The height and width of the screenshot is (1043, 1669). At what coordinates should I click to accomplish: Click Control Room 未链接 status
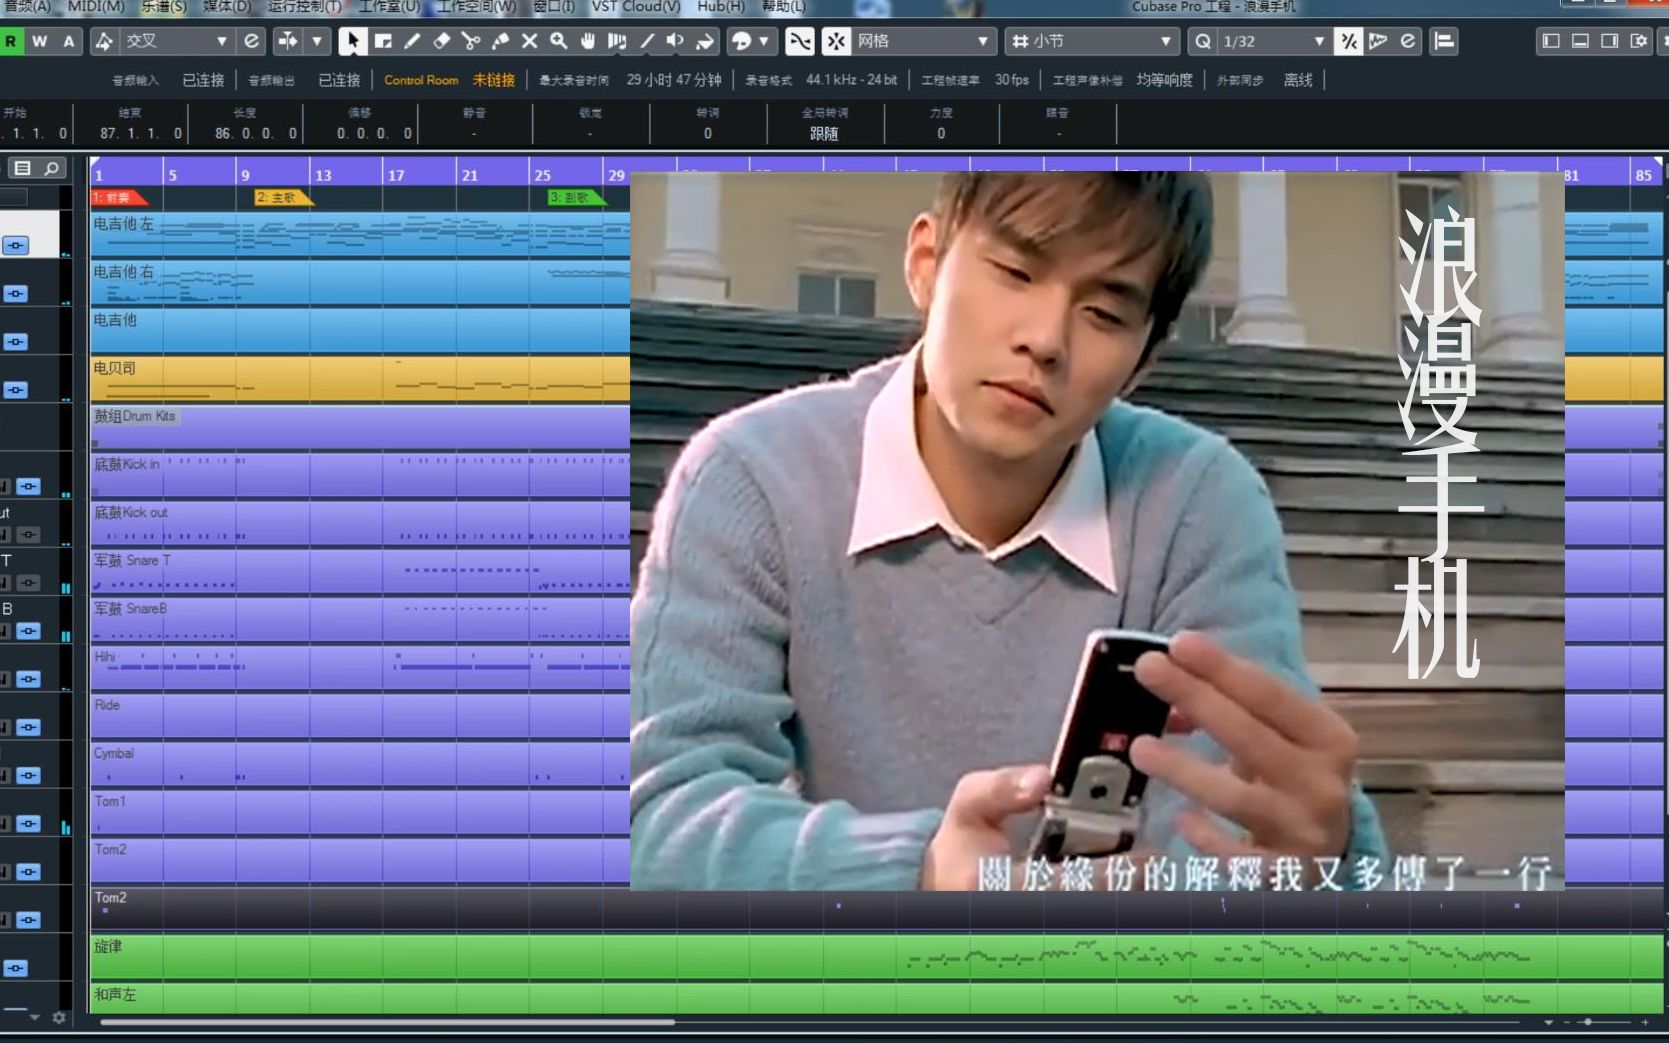(449, 80)
